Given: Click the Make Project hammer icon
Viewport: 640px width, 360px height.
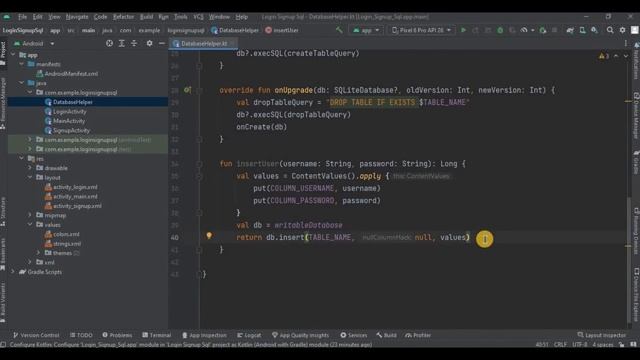Looking at the screenshot, I should (339, 30).
